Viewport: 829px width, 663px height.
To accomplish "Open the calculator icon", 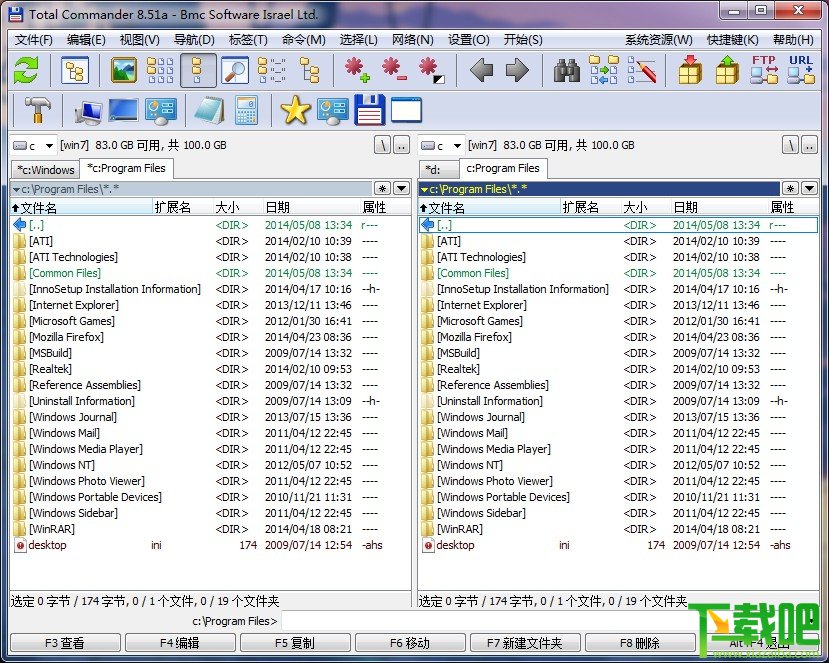I will pyautogui.click(x=246, y=110).
